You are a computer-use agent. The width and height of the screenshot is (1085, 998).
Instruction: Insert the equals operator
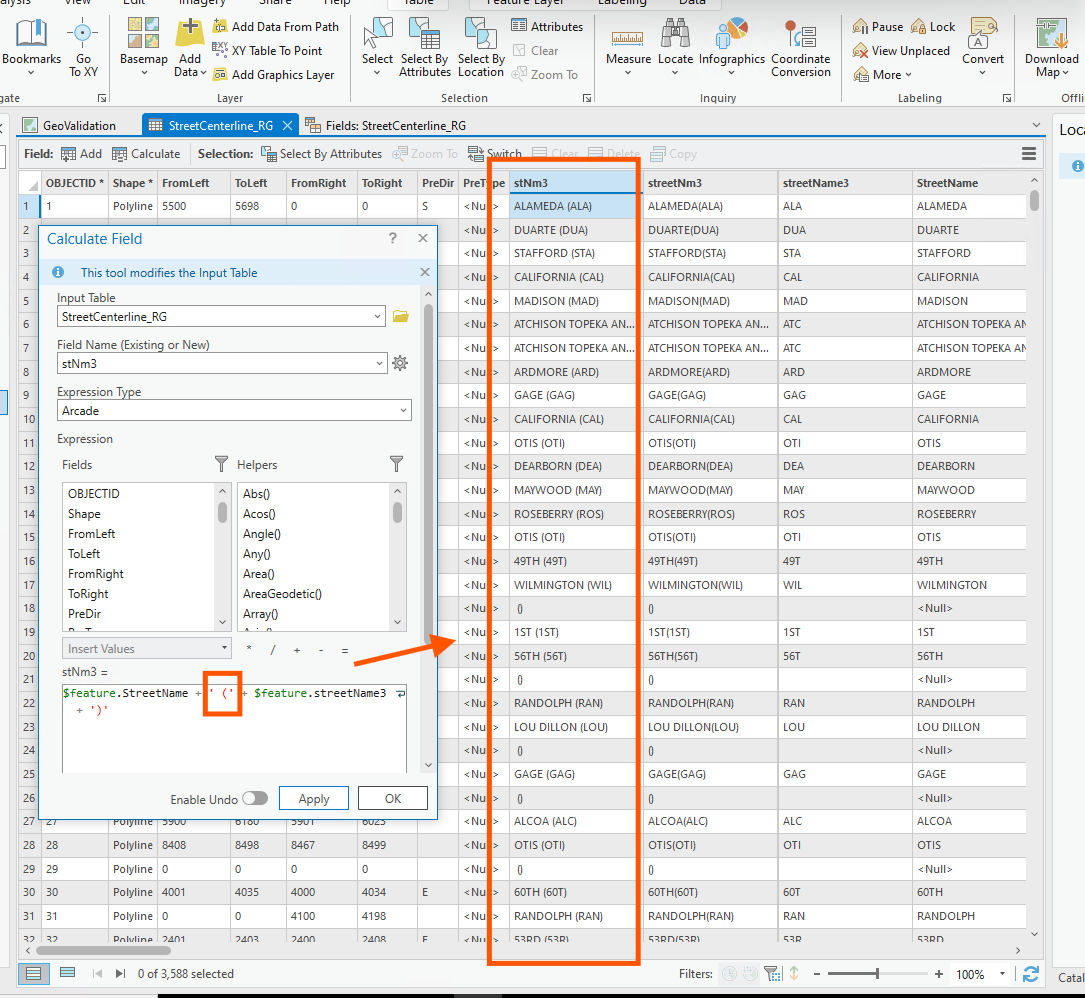click(345, 650)
